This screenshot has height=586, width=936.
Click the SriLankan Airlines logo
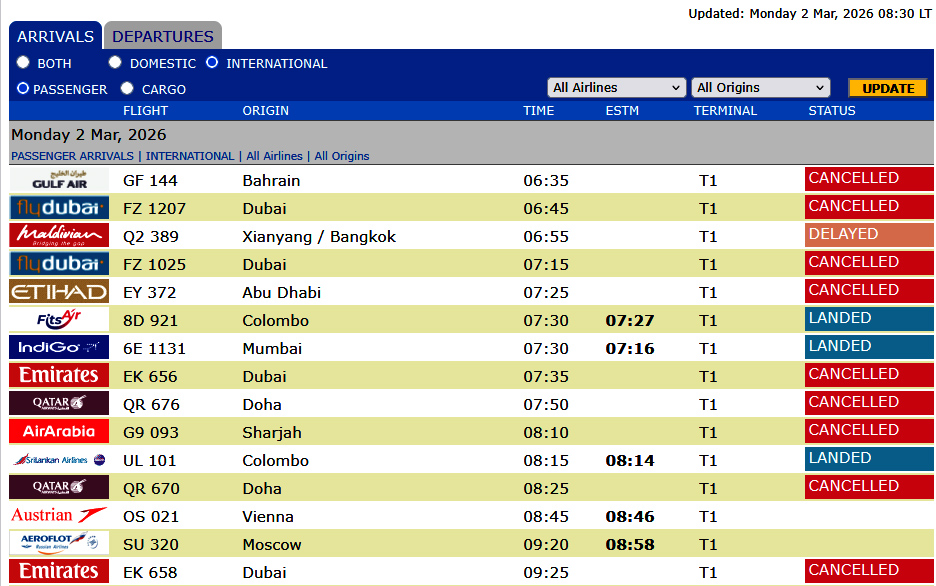point(59,460)
